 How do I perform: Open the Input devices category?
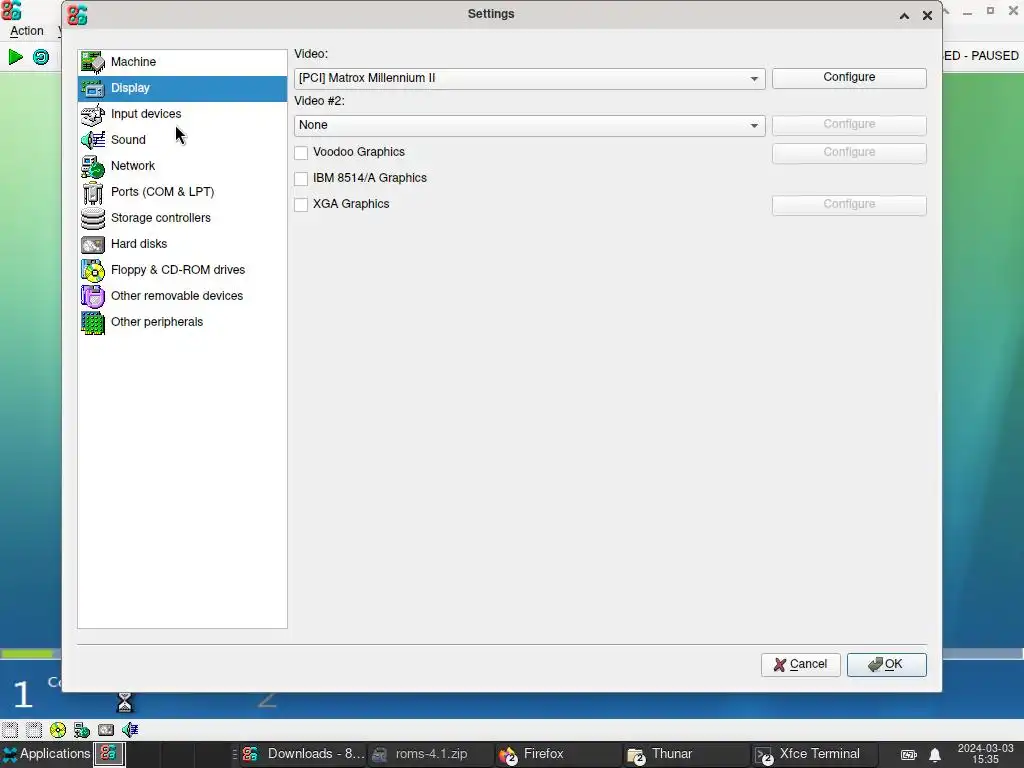[x=182, y=114]
